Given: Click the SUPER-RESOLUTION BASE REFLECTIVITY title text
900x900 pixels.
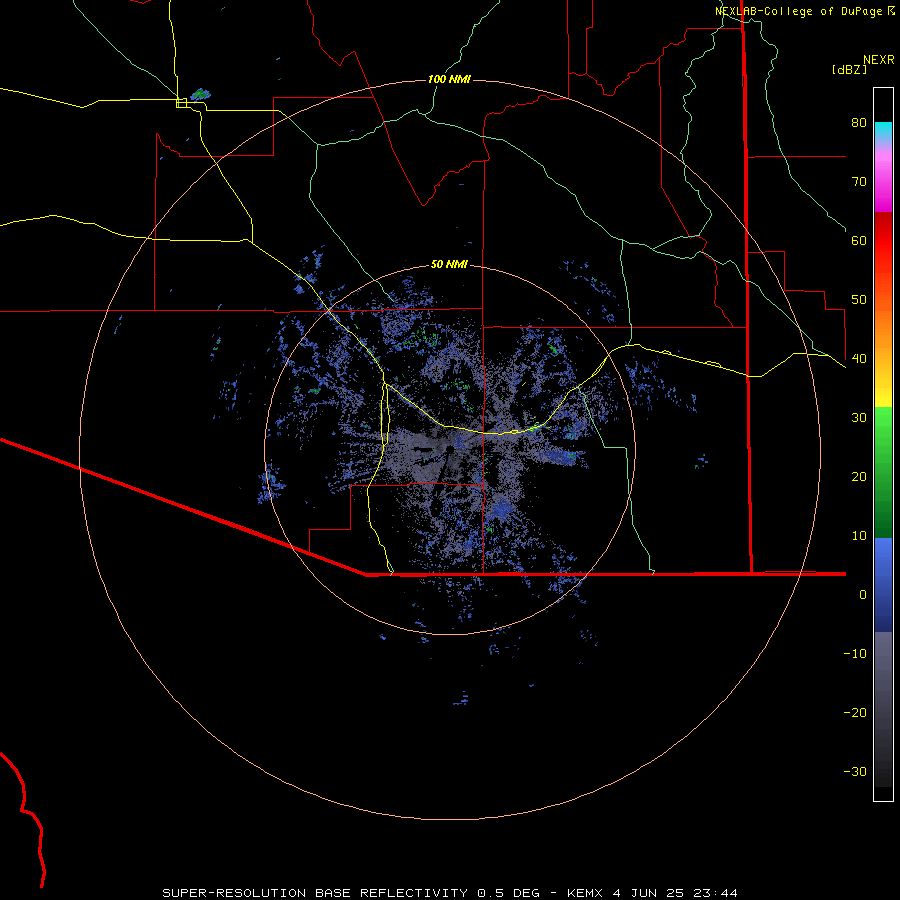Looking at the screenshot, I should (x=315, y=893).
